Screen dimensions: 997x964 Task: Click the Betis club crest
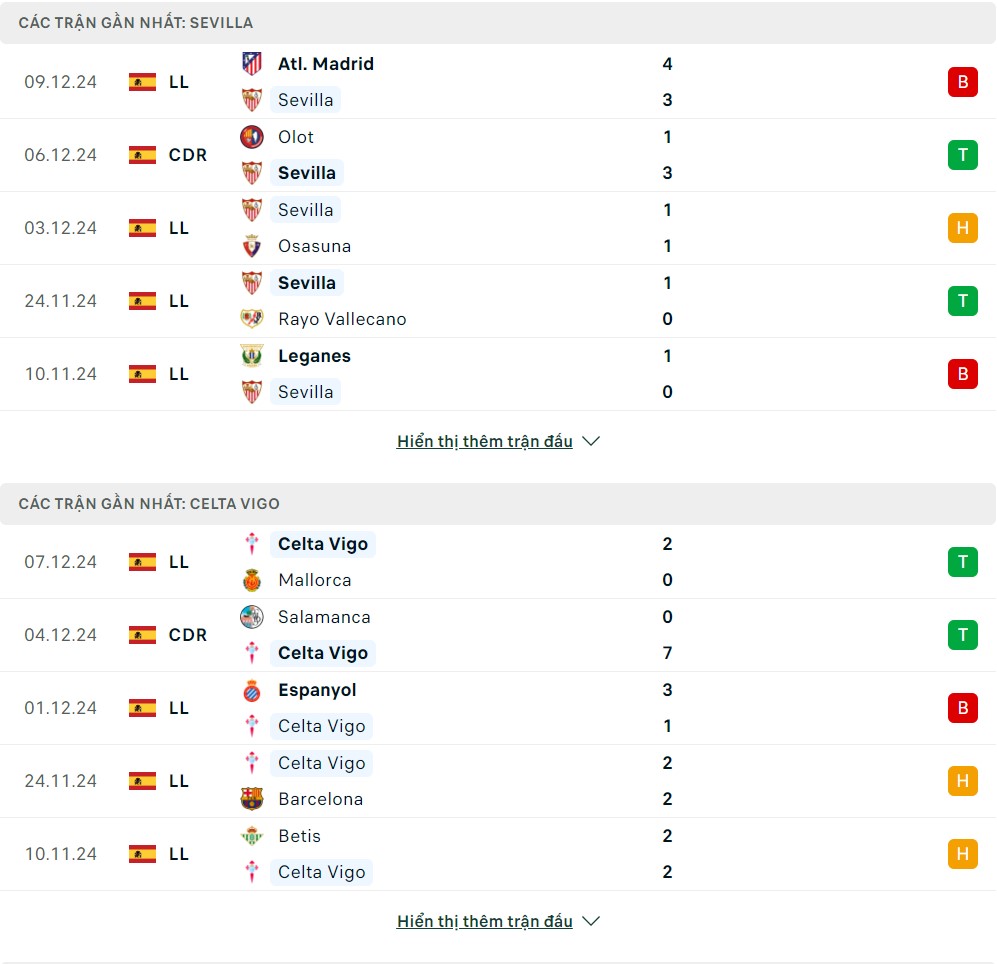point(252,836)
